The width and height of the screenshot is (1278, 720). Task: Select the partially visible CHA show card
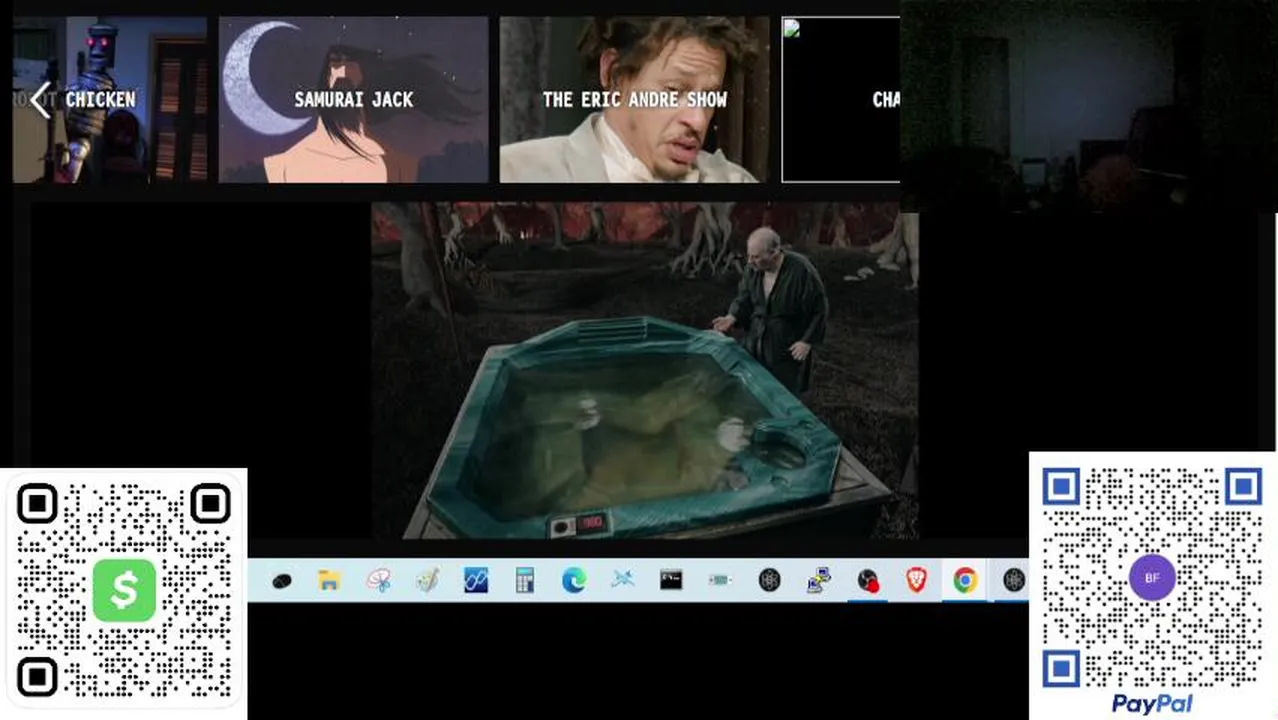click(x=840, y=100)
